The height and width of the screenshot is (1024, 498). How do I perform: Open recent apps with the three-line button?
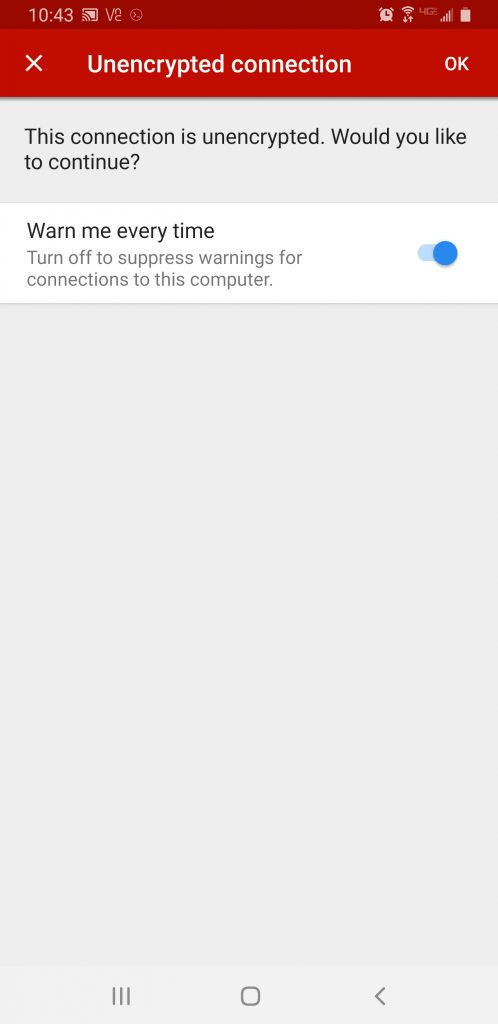click(121, 996)
